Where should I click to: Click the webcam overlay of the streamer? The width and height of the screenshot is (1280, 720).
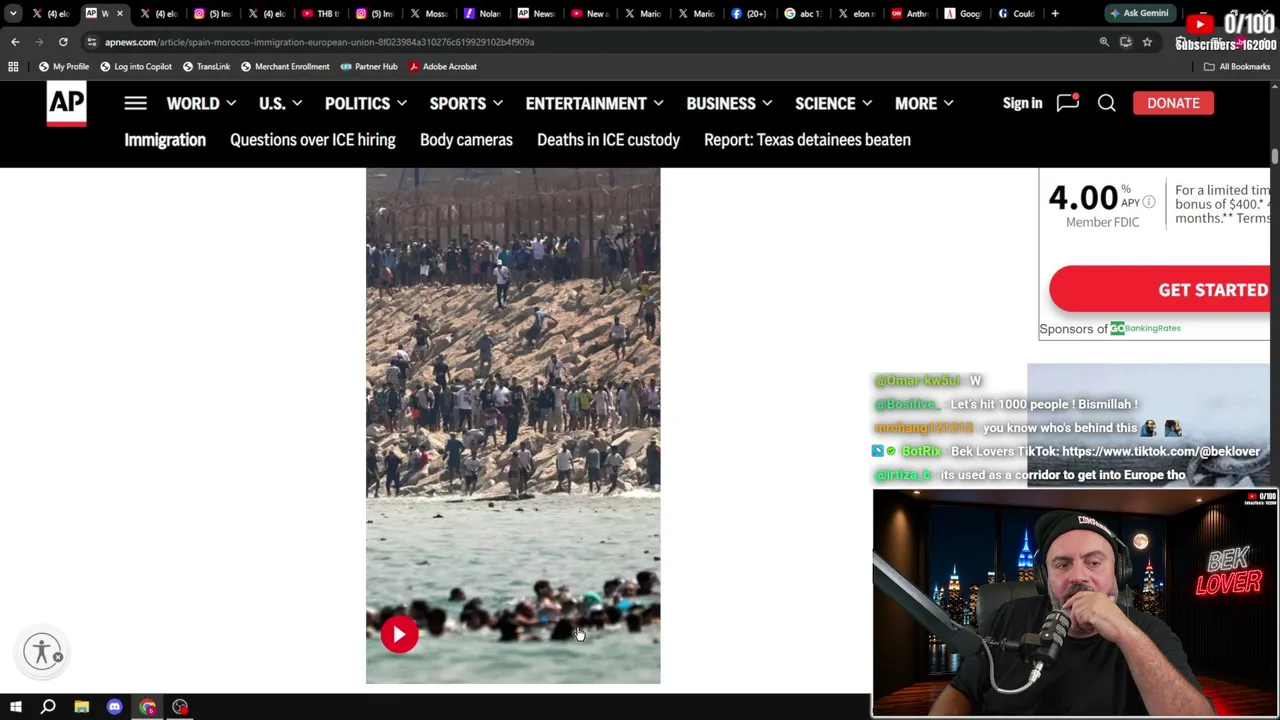[1075, 603]
